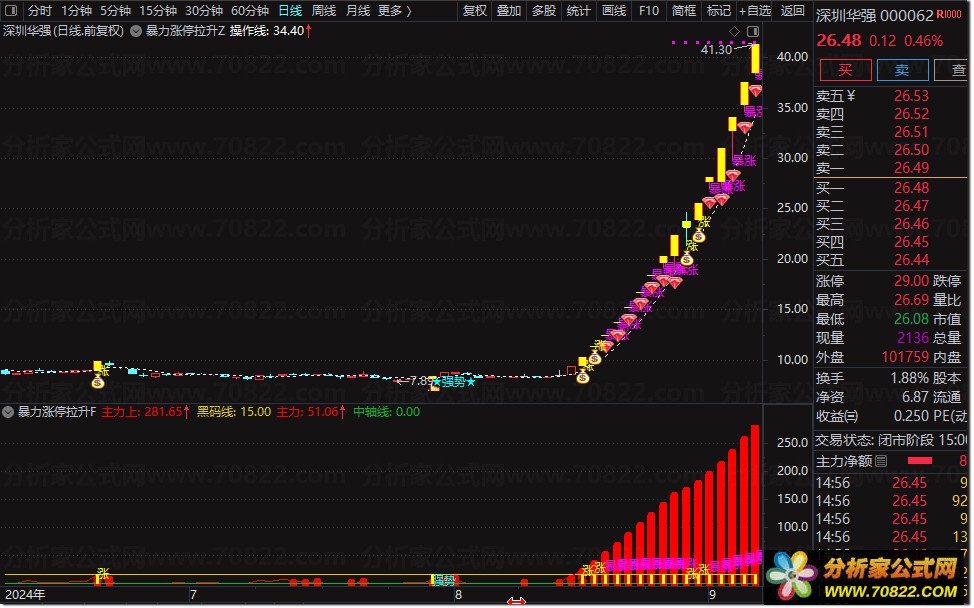This screenshot has height=608, width=974.
Task: Switch to 1分钟 chart period
Action: 76,11
